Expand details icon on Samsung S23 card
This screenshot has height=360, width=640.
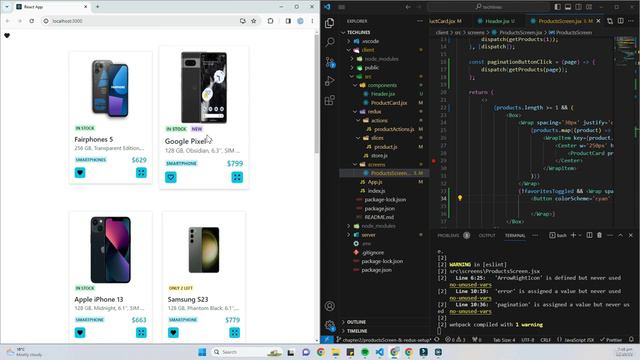pyautogui.click(x=235, y=333)
